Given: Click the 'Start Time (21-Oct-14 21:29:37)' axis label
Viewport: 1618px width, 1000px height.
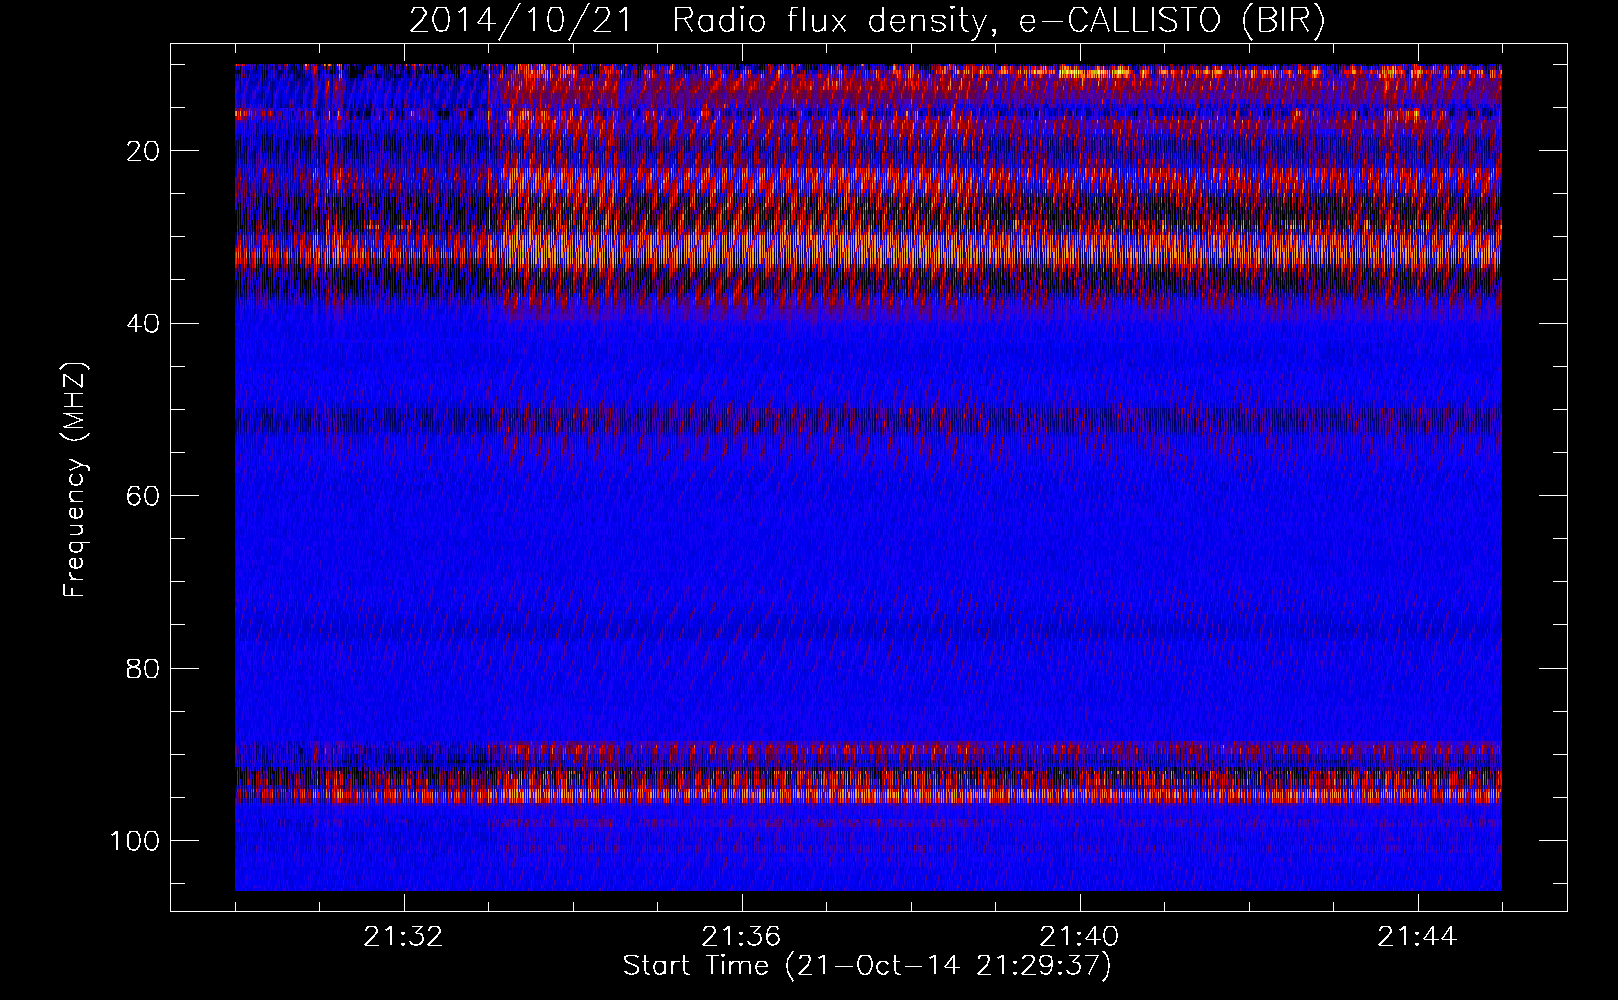Looking at the screenshot, I should pos(867,966).
